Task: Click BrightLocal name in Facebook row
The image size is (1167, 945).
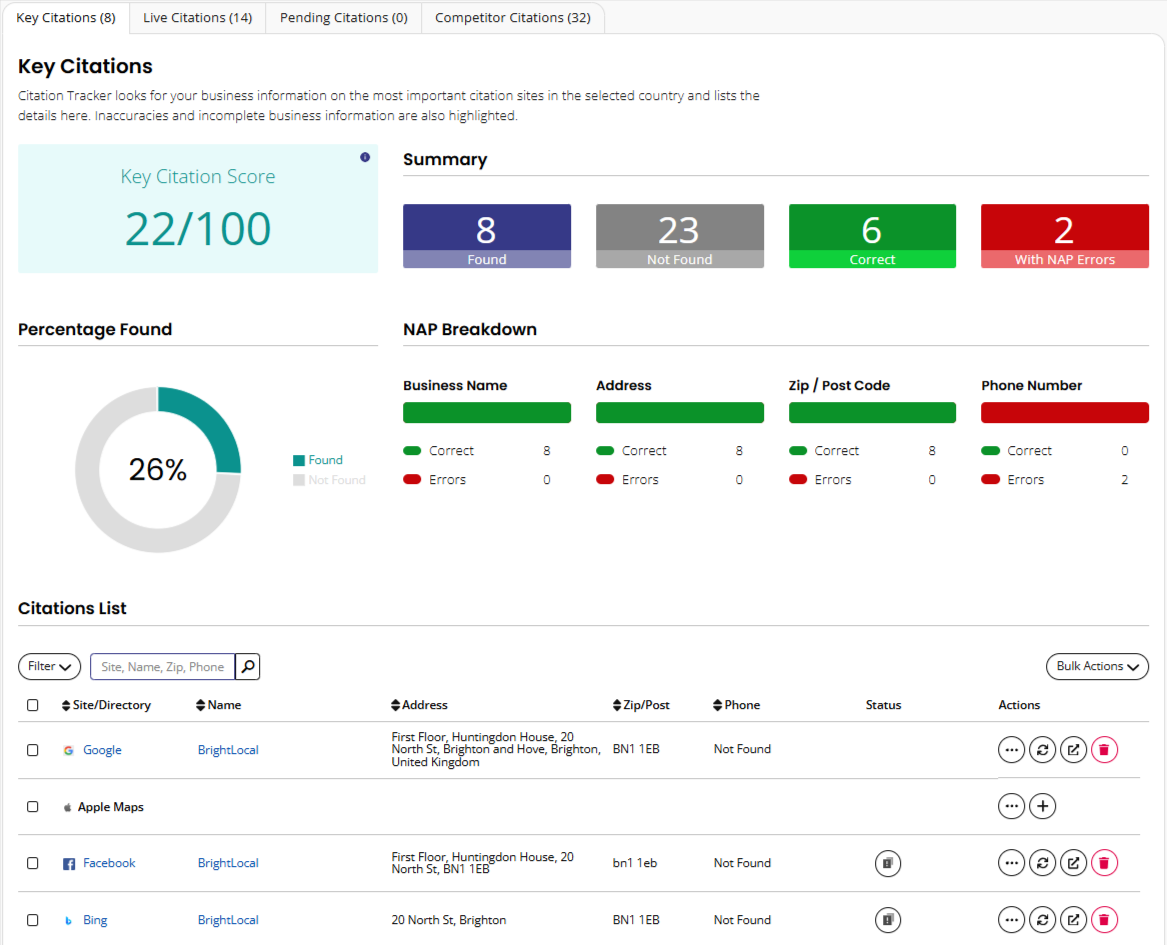Action: click(x=228, y=863)
